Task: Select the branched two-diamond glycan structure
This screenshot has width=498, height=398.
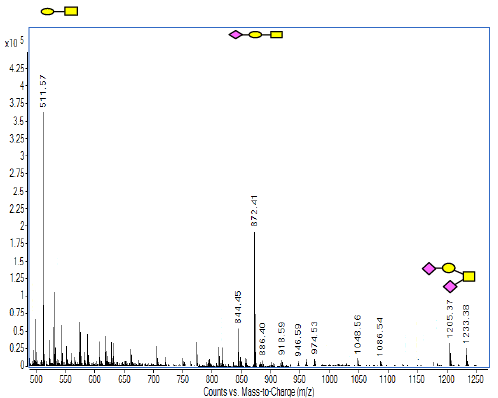Action: (x=449, y=277)
